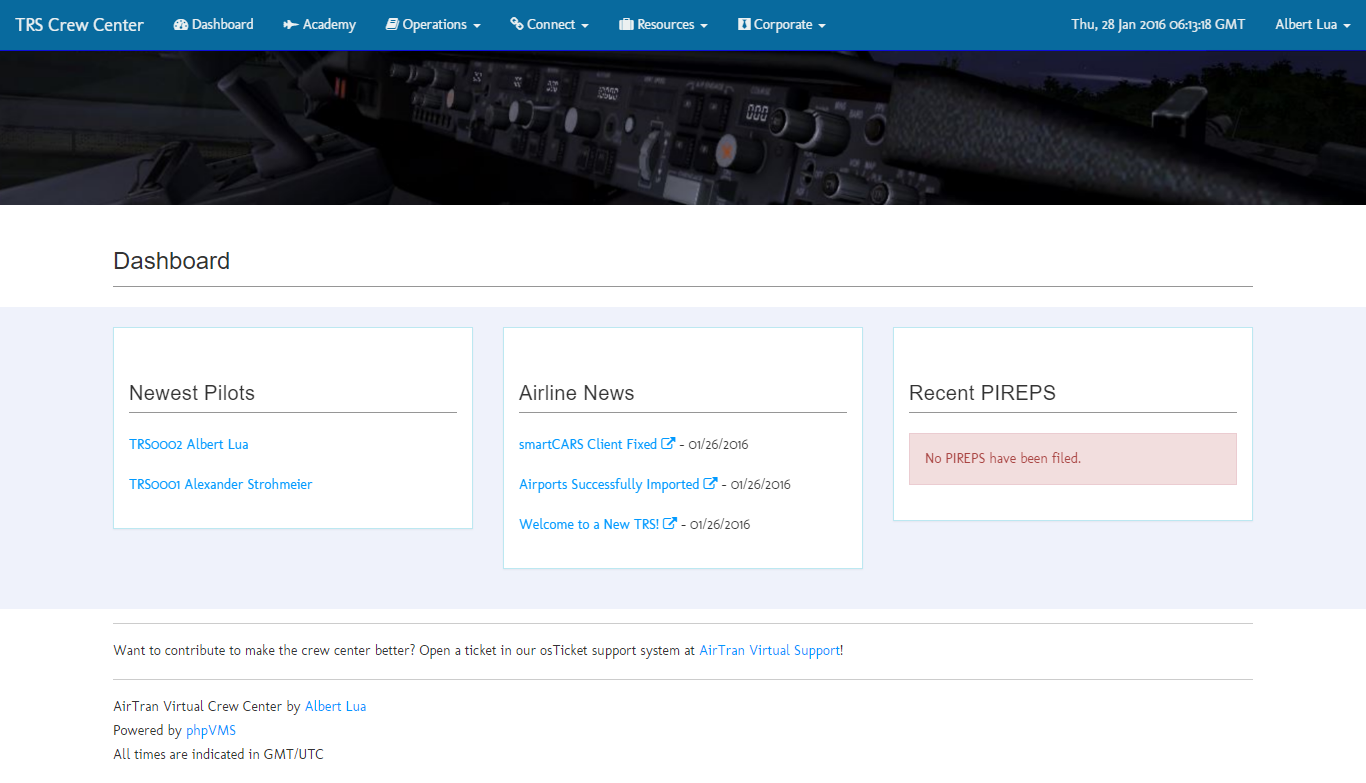1366x783 pixels.
Task: Click the 'AirTran Virtual Crew Center by' text
Action: pos(207,706)
